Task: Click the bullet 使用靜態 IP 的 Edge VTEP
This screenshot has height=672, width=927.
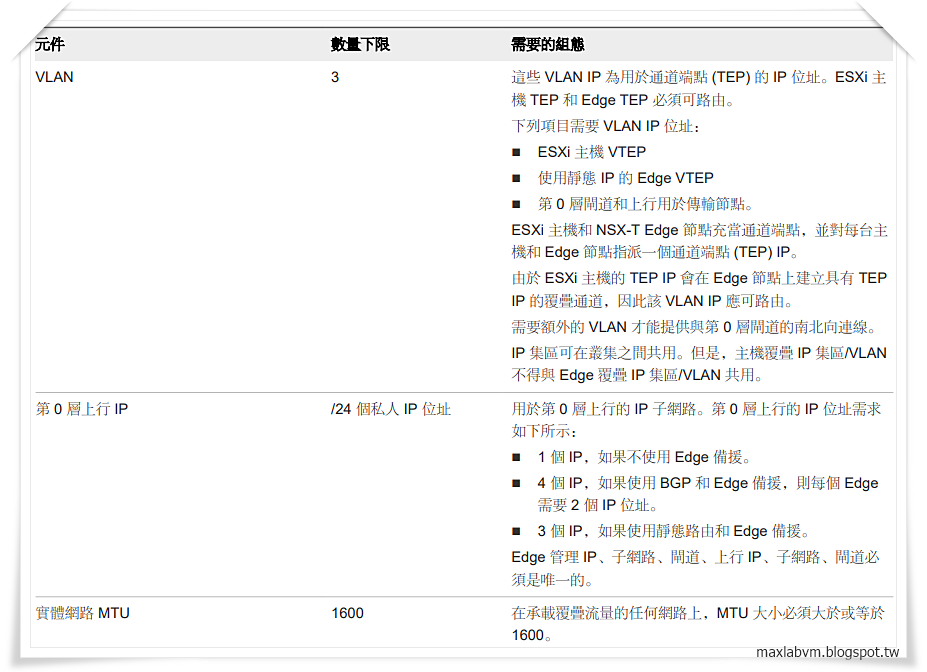Action: 625,178
